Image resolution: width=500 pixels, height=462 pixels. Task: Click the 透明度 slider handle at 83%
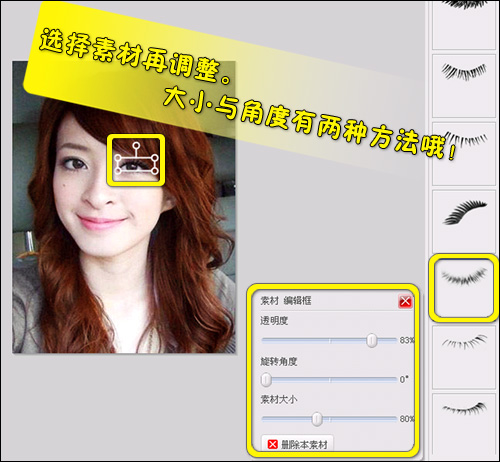[372, 340]
